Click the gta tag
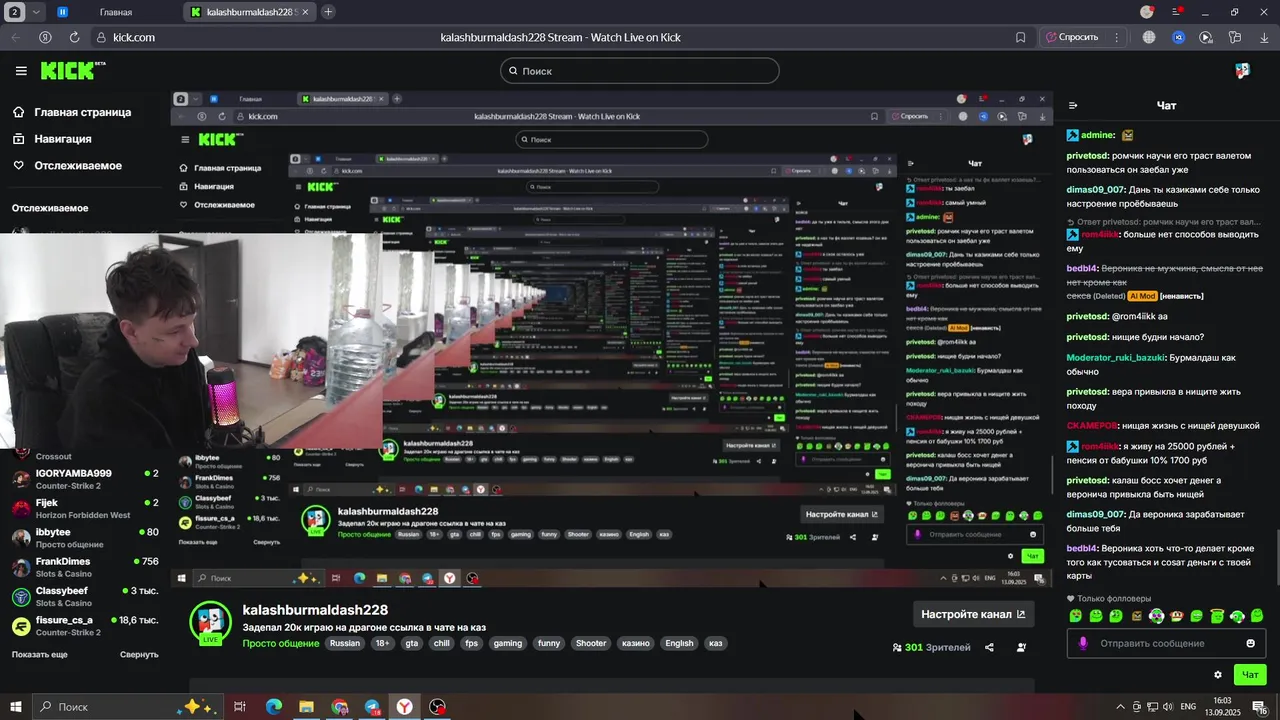The height and width of the screenshot is (720, 1280). pos(411,643)
